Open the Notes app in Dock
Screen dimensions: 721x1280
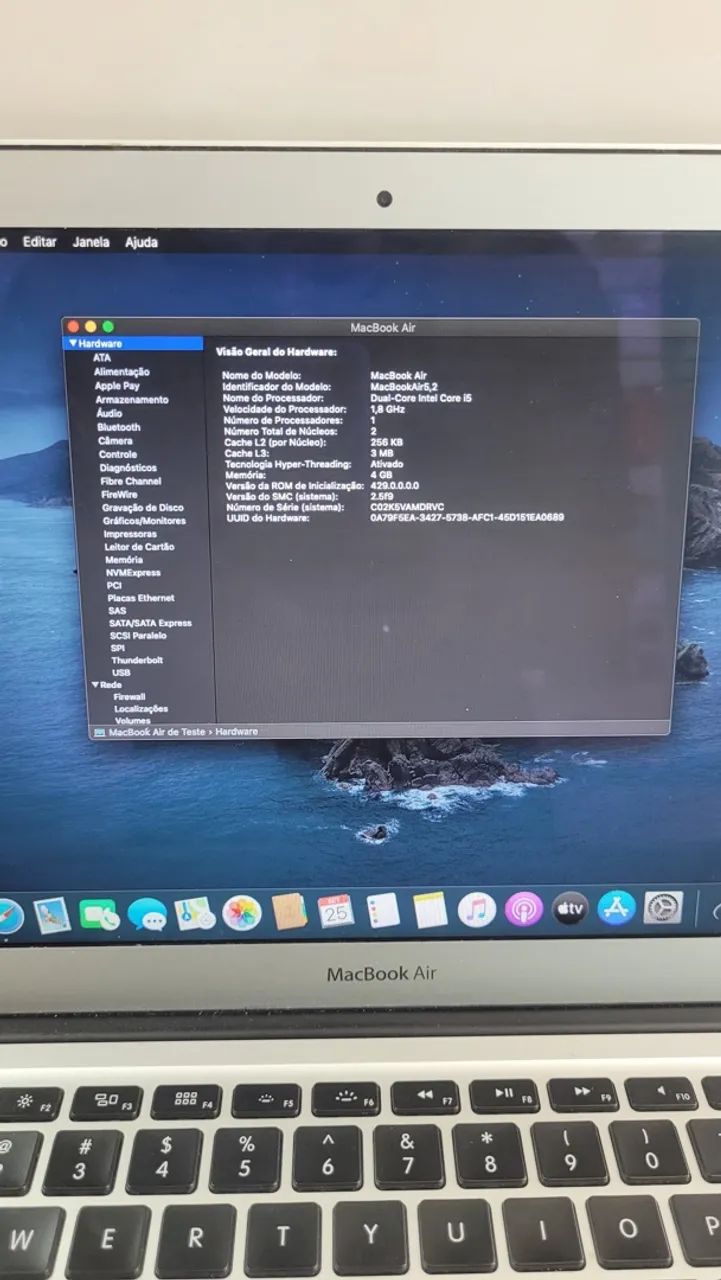(430, 910)
